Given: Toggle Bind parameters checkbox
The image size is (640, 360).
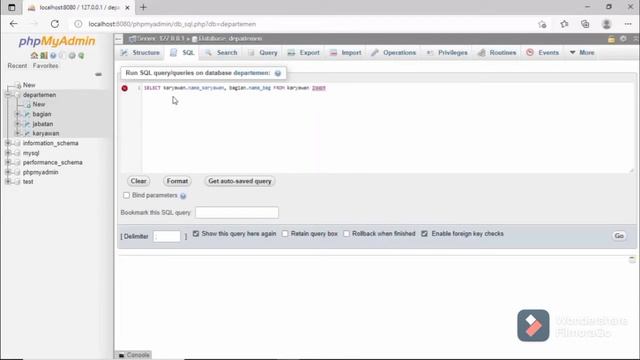Looking at the screenshot, I should tap(126, 196).
